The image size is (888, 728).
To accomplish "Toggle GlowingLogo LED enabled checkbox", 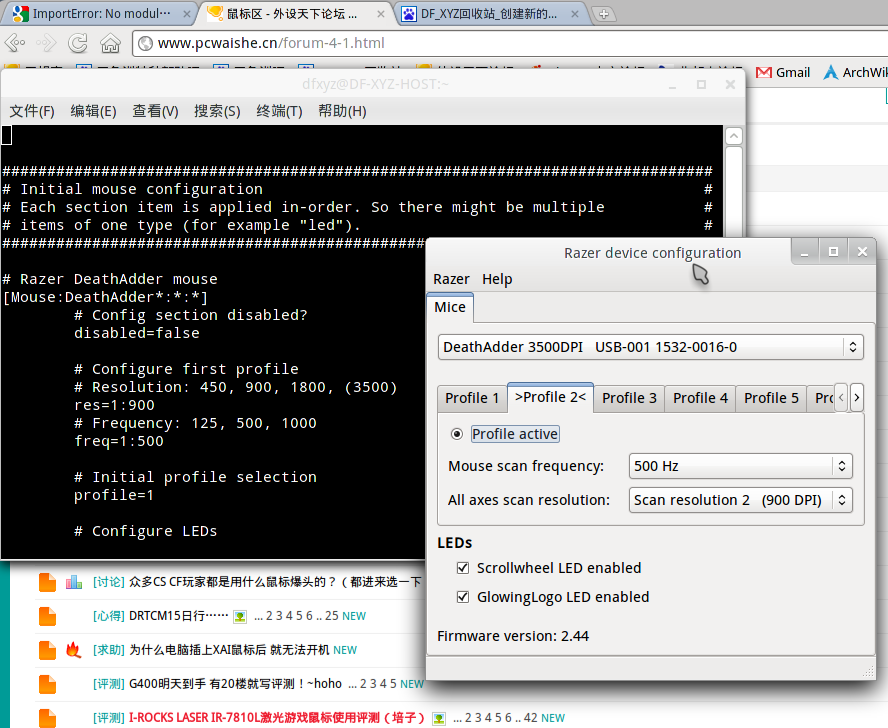I will click(463, 597).
